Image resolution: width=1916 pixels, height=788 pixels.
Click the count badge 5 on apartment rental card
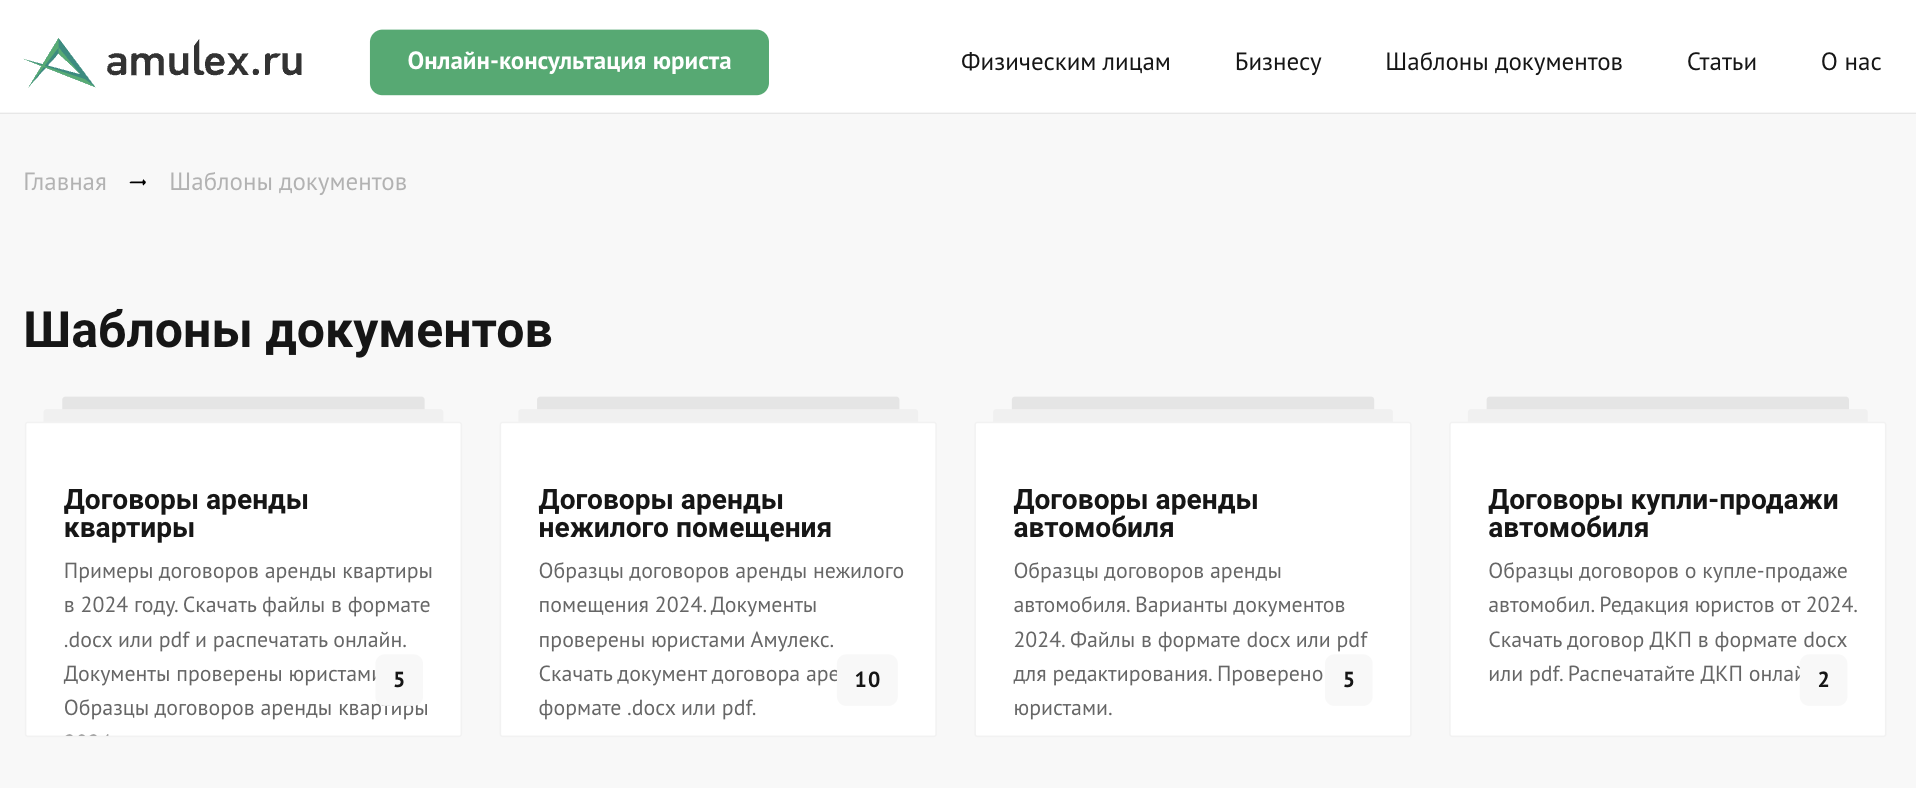(x=399, y=680)
